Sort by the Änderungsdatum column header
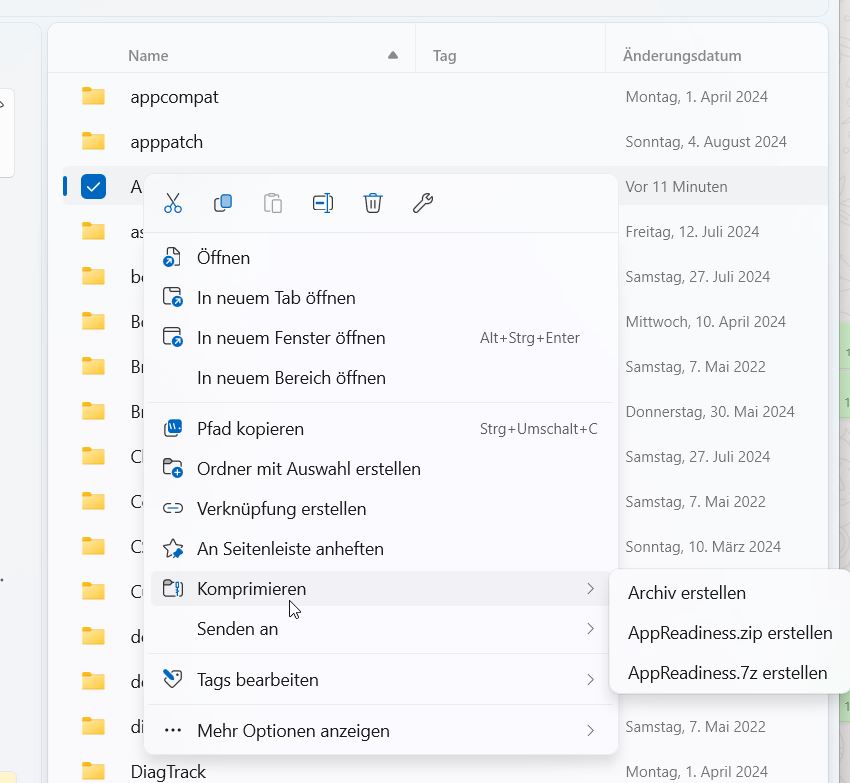This screenshot has width=850, height=783. click(682, 55)
